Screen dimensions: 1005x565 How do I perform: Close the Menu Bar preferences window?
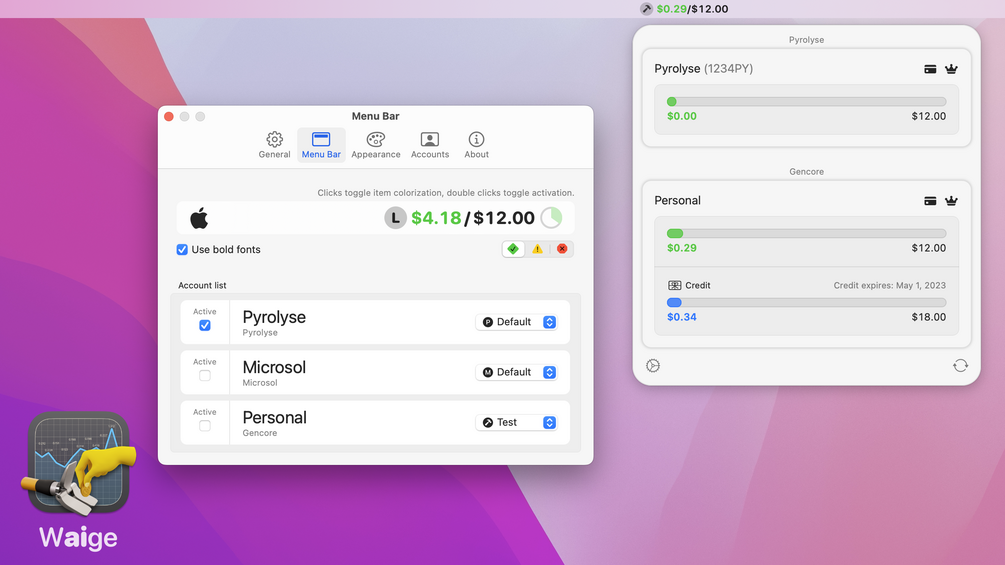pos(169,117)
